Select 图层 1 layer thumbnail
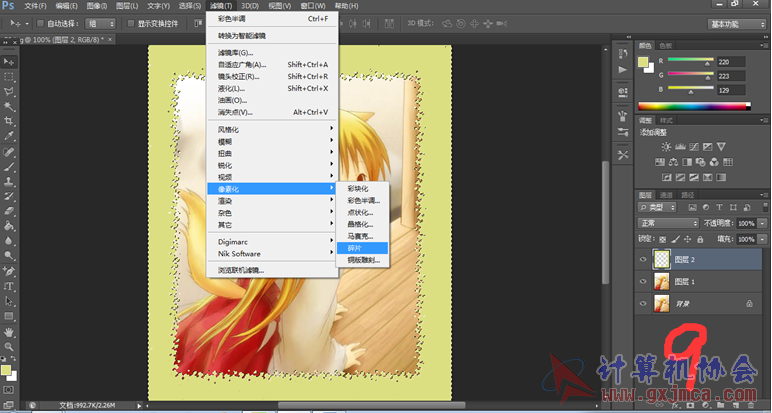This screenshot has height=413, width=772. 661,282
